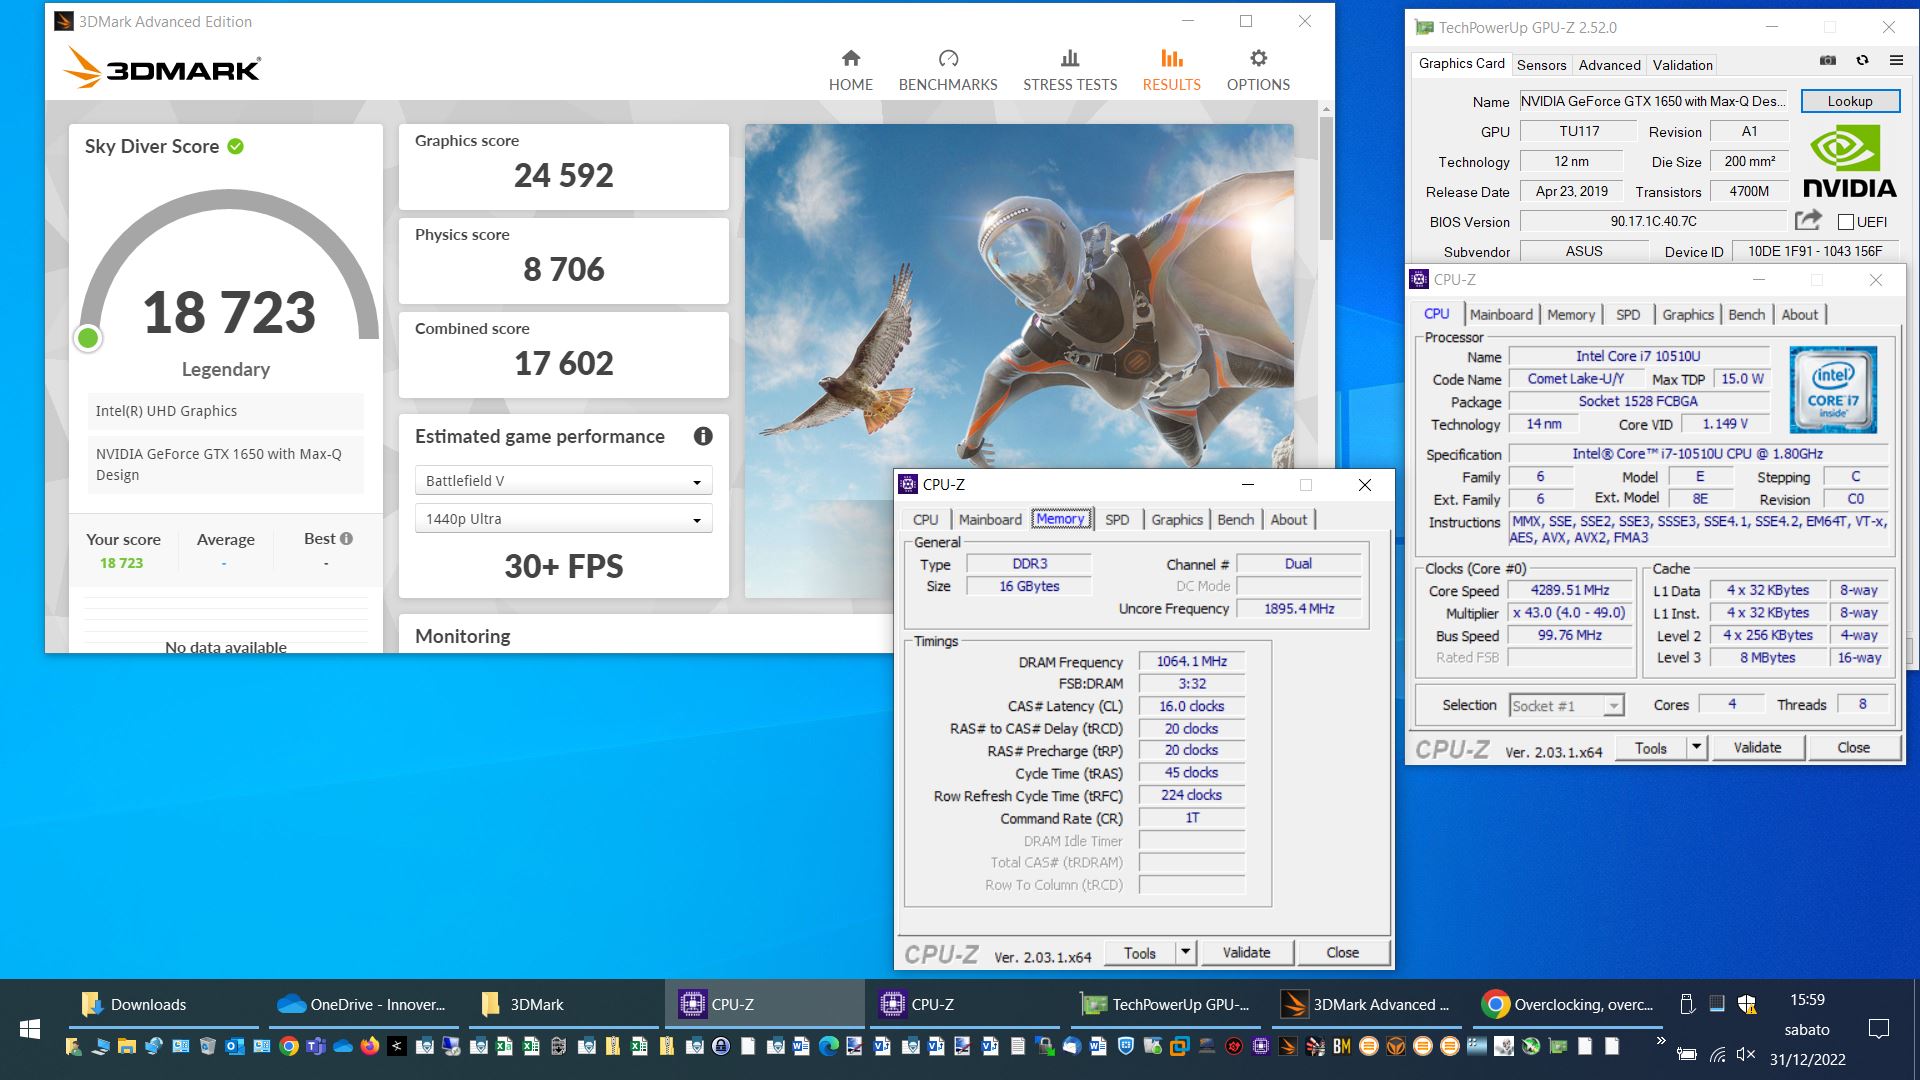Open Bench tab in right CPU-Z window
This screenshot has width=1920, height=1080.
coord(1746,314)
